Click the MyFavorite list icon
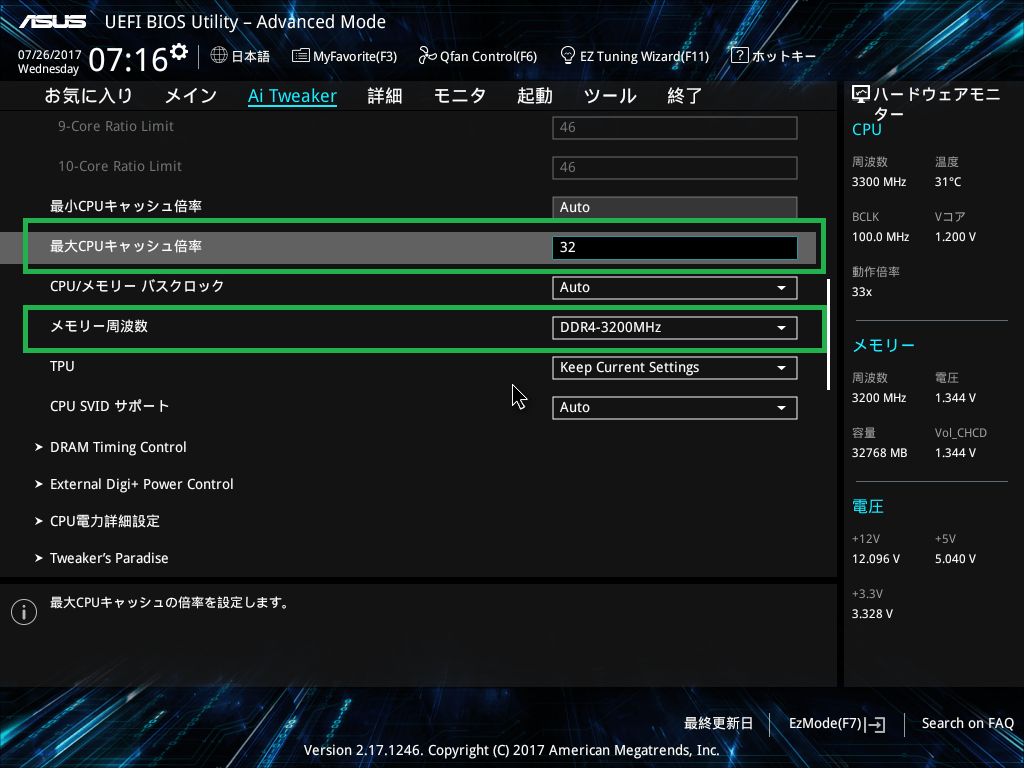Image resolution: width=1024 pixels, height=768 pixels. pyautogui.click(x=300, y=56)
